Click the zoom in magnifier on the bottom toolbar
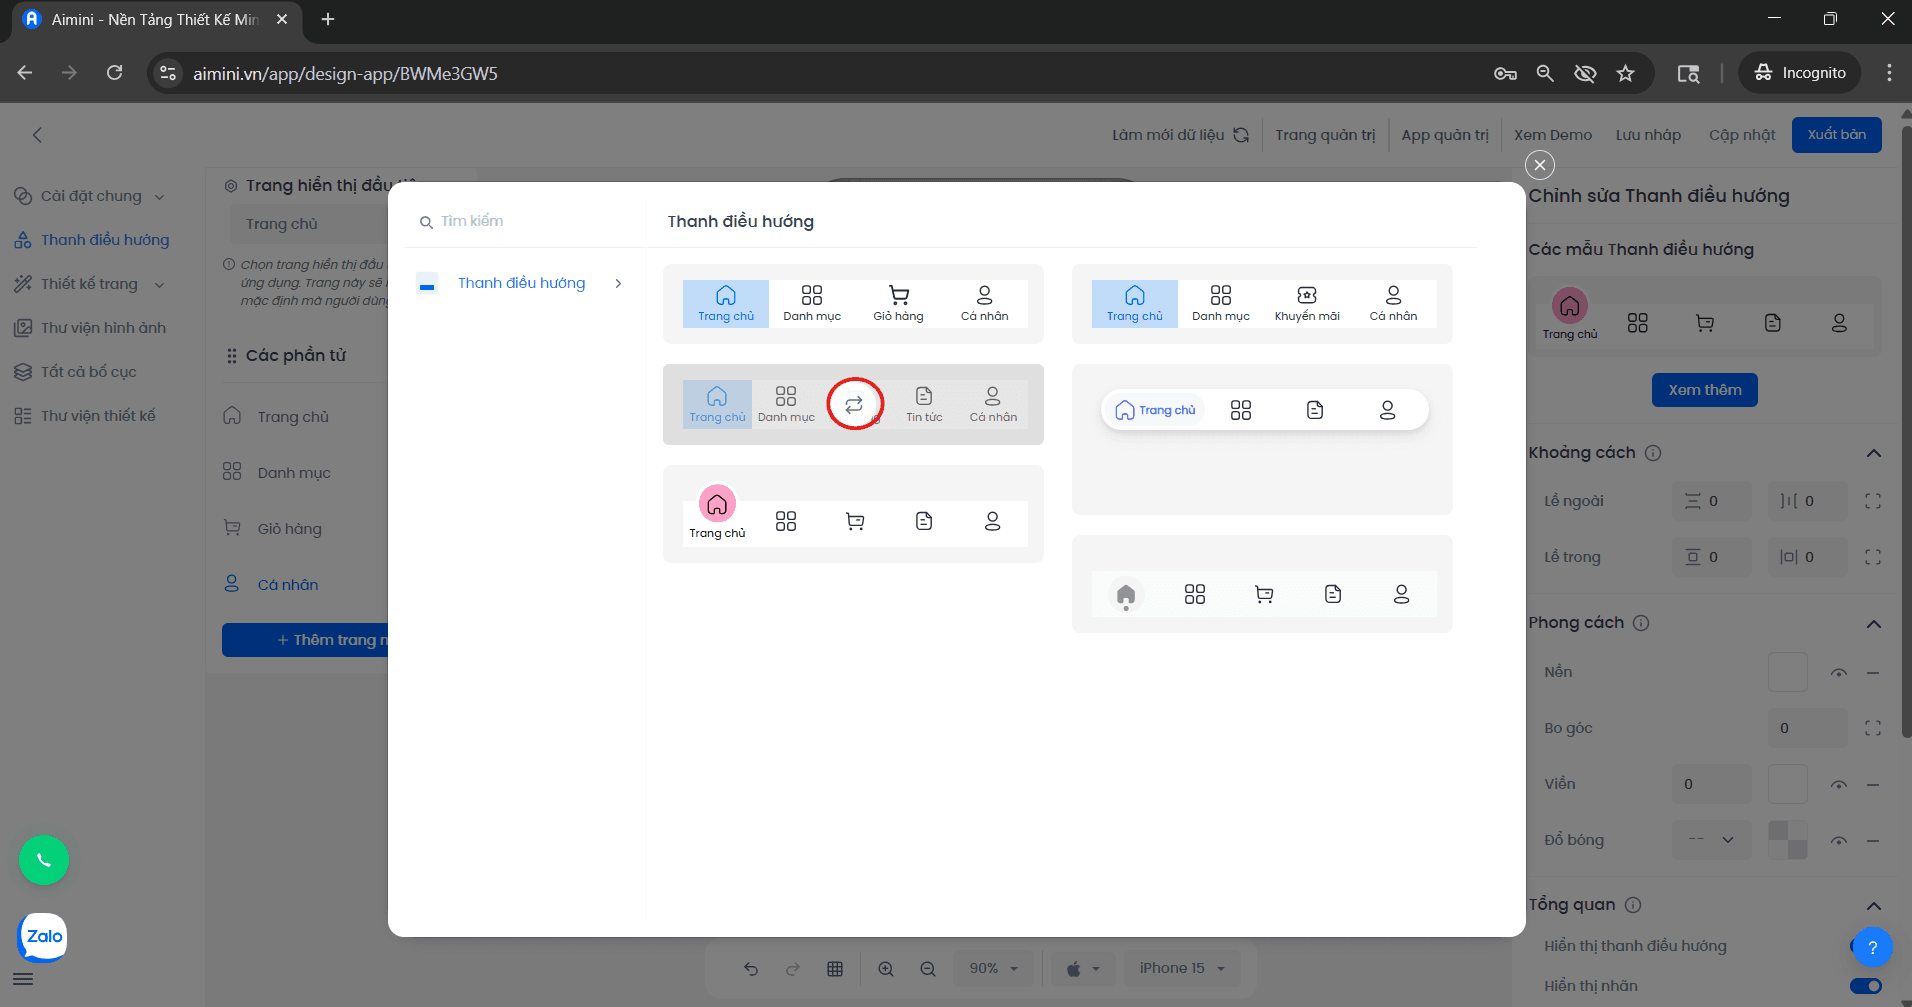Viewport: 1912px width, 1007px height. 886,968
